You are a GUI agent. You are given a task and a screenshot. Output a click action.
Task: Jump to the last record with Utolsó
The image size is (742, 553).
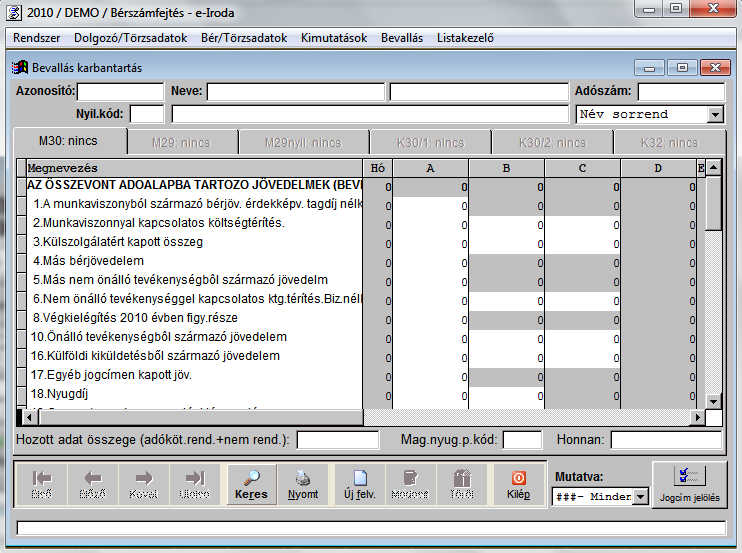[194, 483]
